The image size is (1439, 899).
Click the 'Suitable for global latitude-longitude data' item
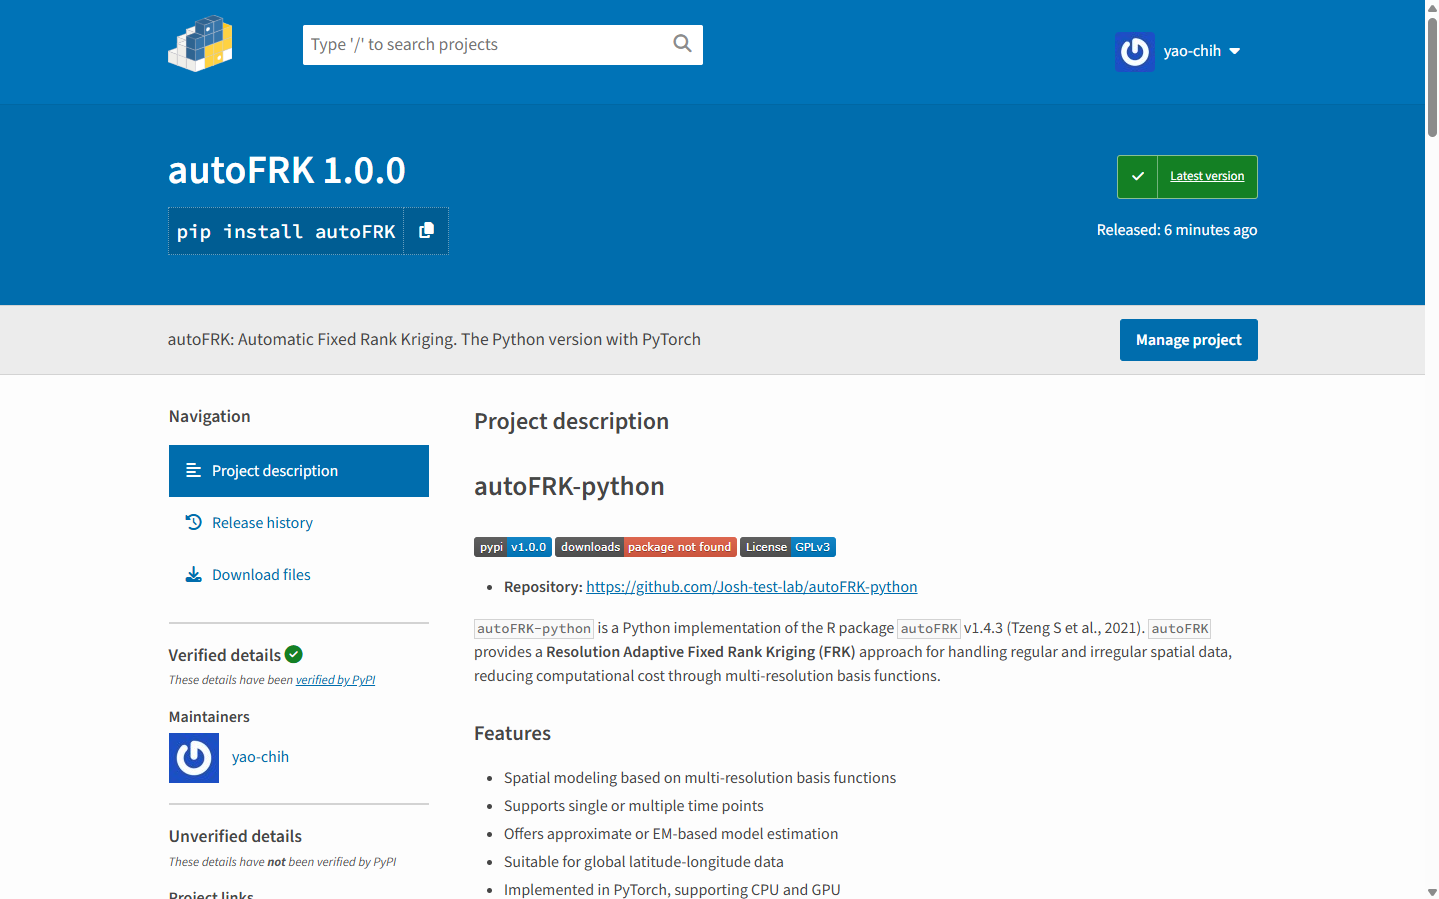pos(644,862)
